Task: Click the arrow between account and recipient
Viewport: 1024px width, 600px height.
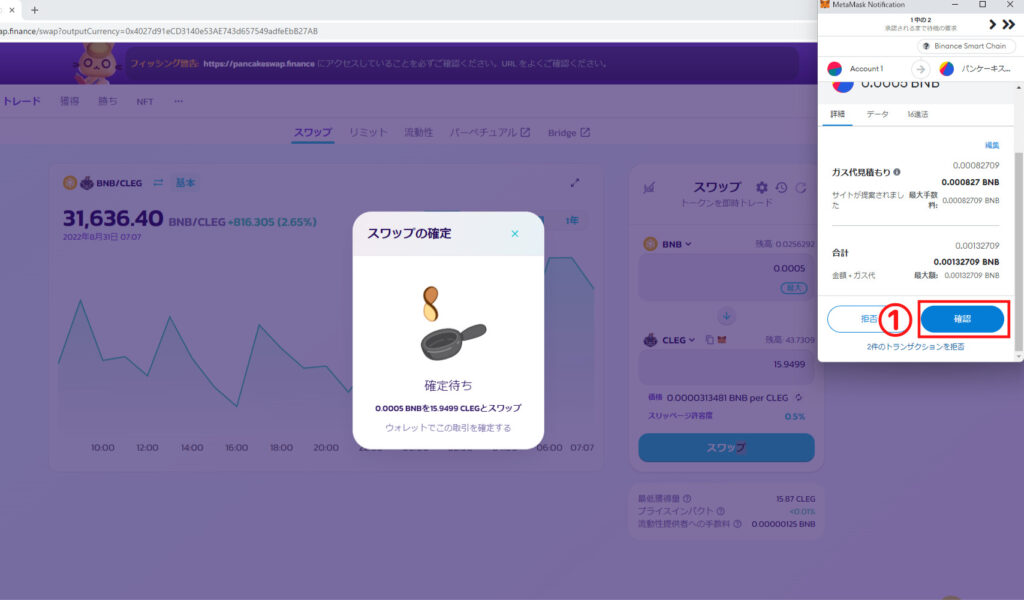Action: (920, 69)
